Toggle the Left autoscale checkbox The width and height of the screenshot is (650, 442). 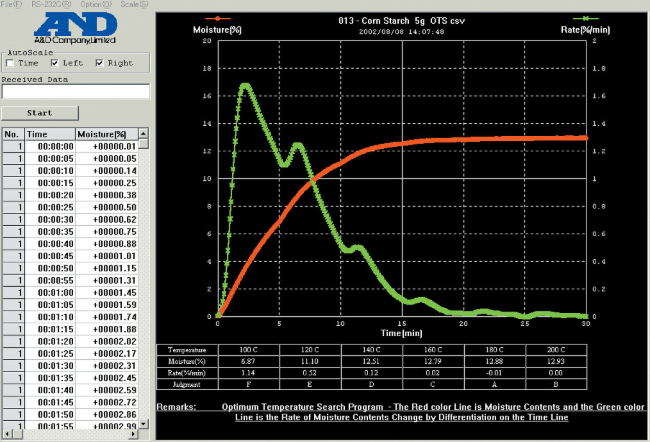(54, 63)
